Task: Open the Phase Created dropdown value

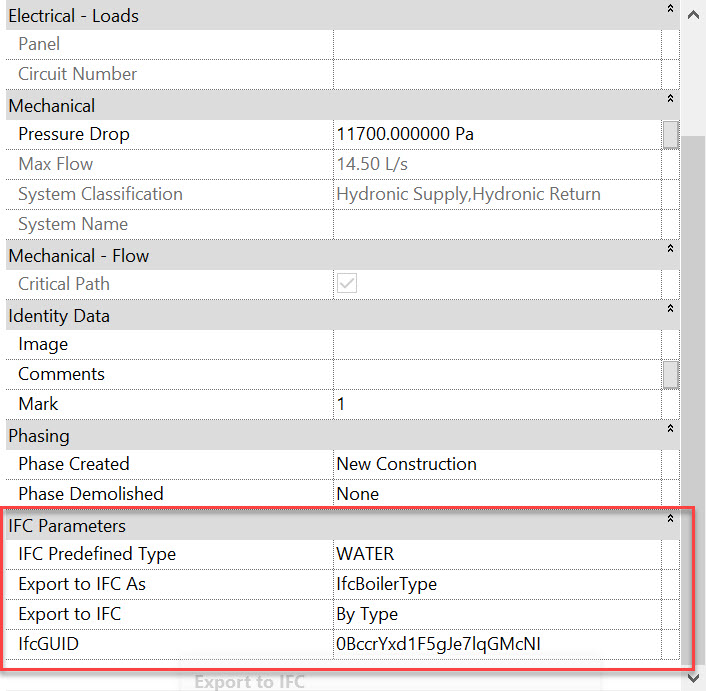Action: (x=496, y=464)
